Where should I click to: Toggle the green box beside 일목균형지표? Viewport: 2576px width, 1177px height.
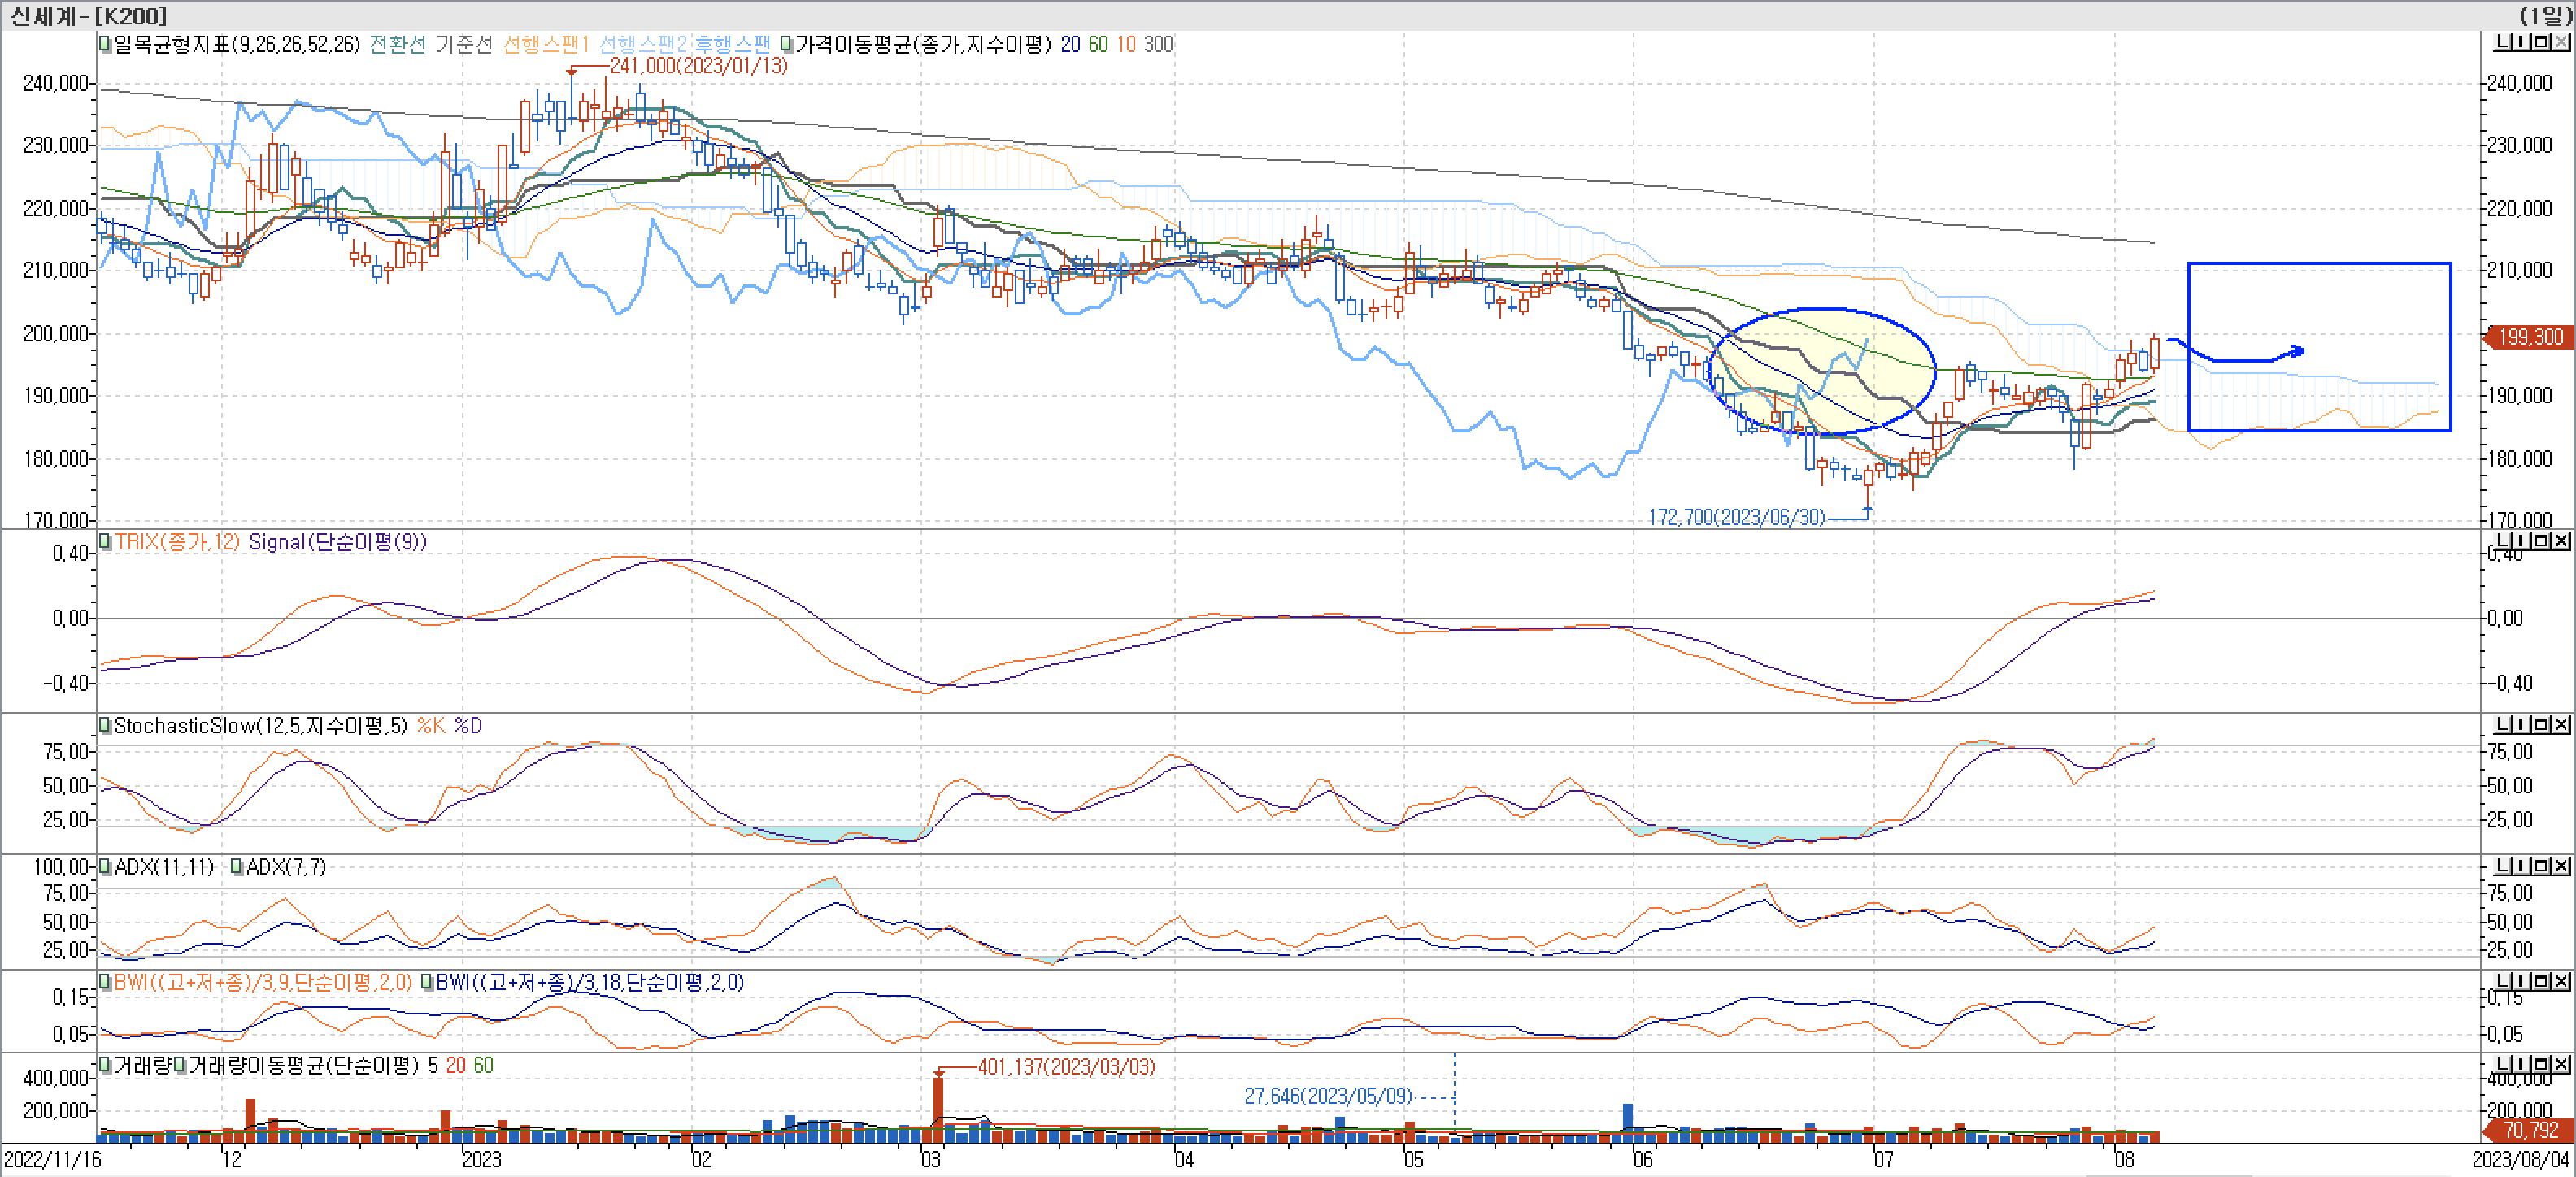coord(104,44)
